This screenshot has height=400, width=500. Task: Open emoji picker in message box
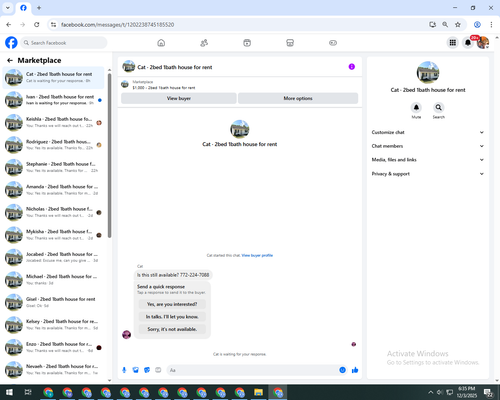coord(342,370)
